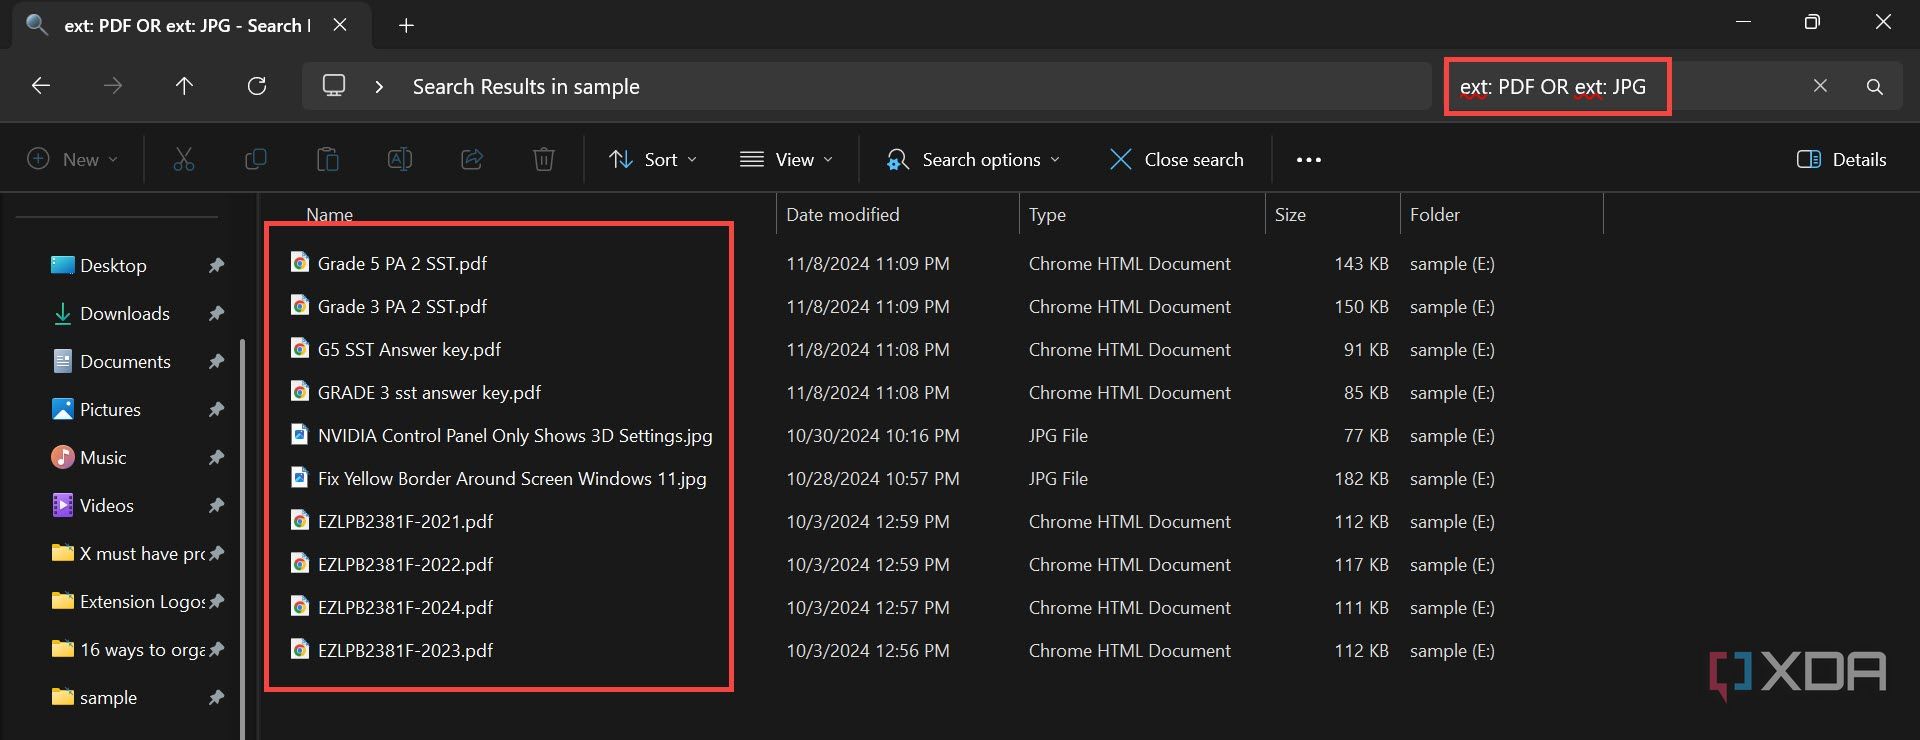Click the Back navigation arrow

click(x=41, y=86)
